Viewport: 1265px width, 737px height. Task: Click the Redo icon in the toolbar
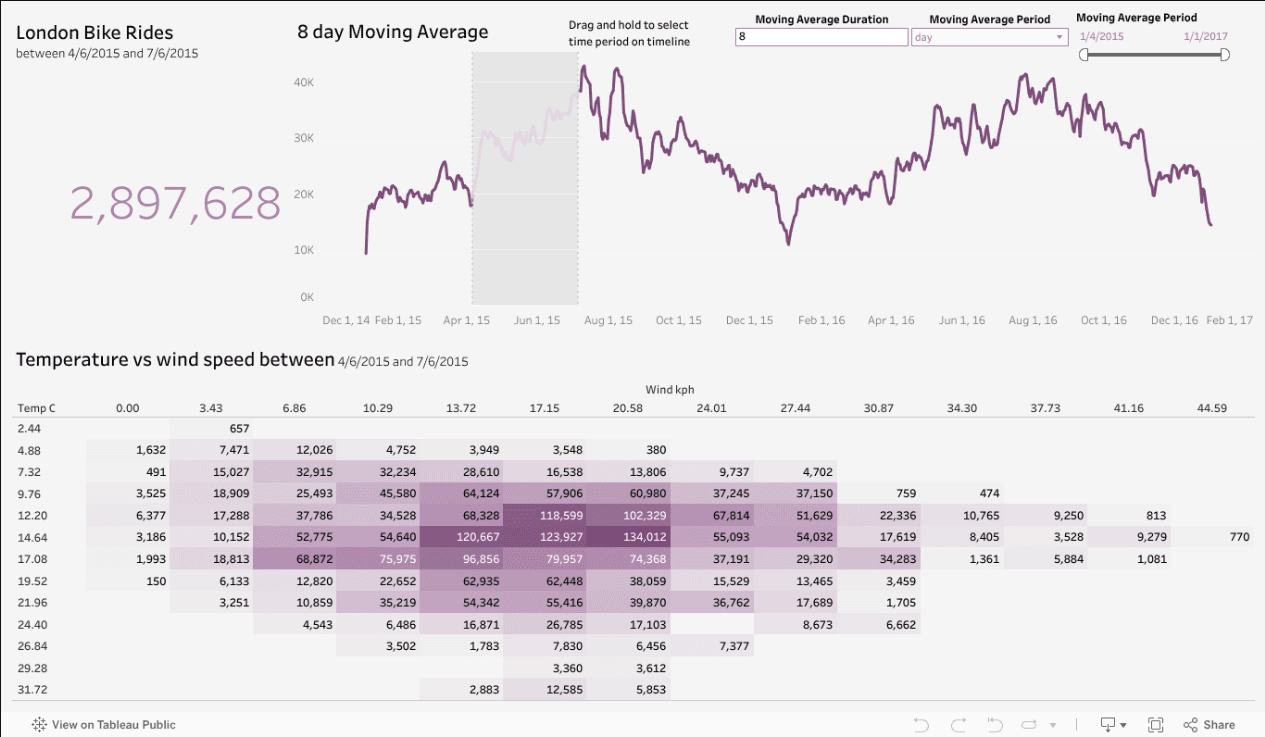coord(958,724)
